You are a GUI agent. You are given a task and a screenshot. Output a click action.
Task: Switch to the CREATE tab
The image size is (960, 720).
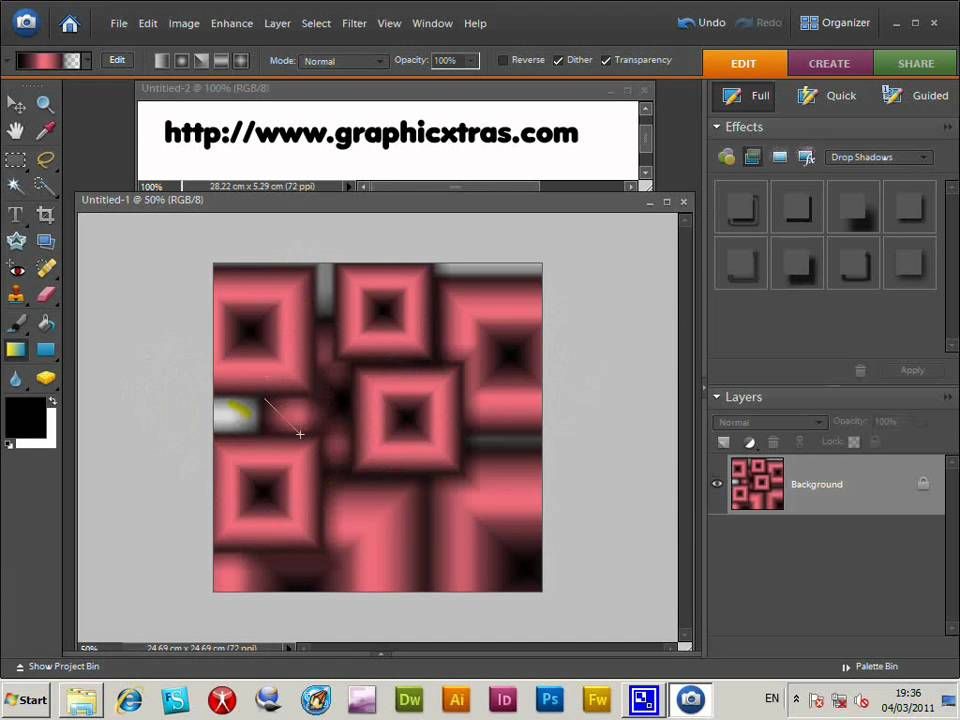point(829,63)
